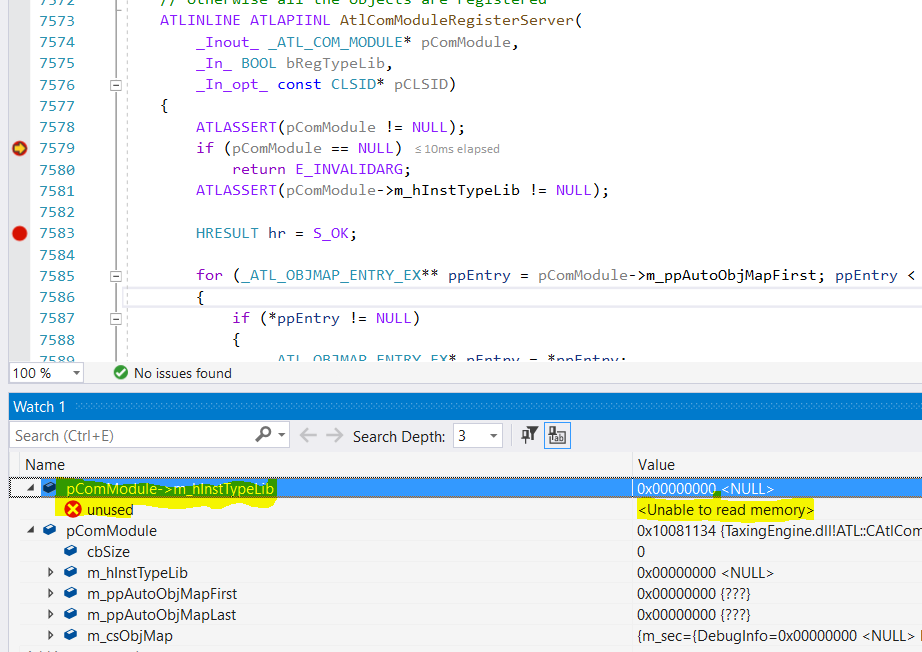The height and width of the screenshot is (652, 922).
Task: Open the search options dropdown arrow
Action: pyautogui.click(x=282, y=435)
